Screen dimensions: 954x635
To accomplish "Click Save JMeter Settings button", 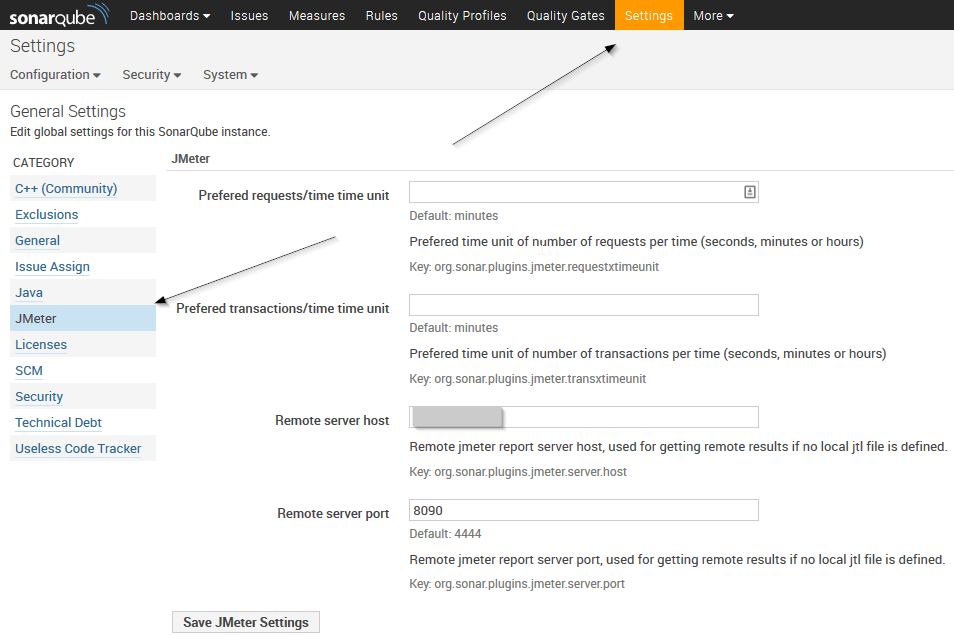I will tap(246, 622).
